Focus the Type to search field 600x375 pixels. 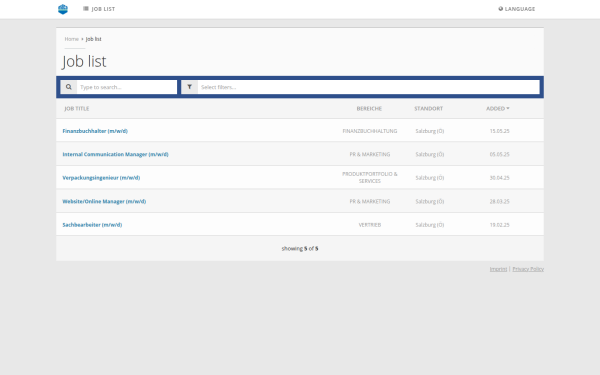(x=127, y=87)
